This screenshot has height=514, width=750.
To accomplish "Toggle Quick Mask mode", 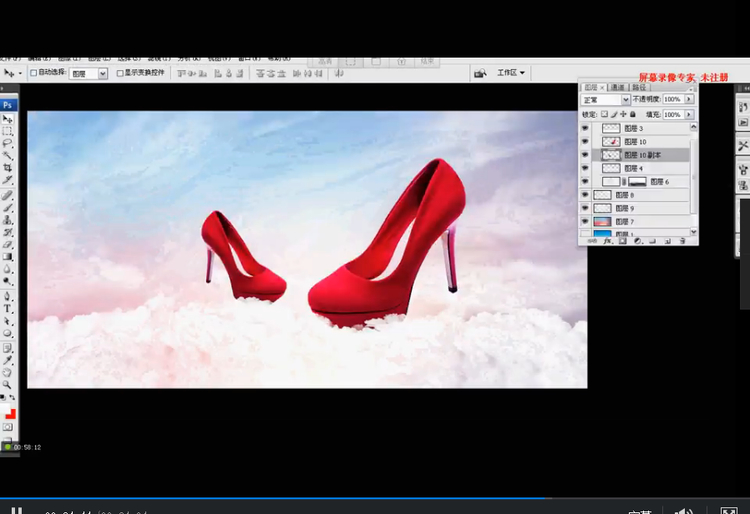I will pyautogui.click(x=7, y=427).
